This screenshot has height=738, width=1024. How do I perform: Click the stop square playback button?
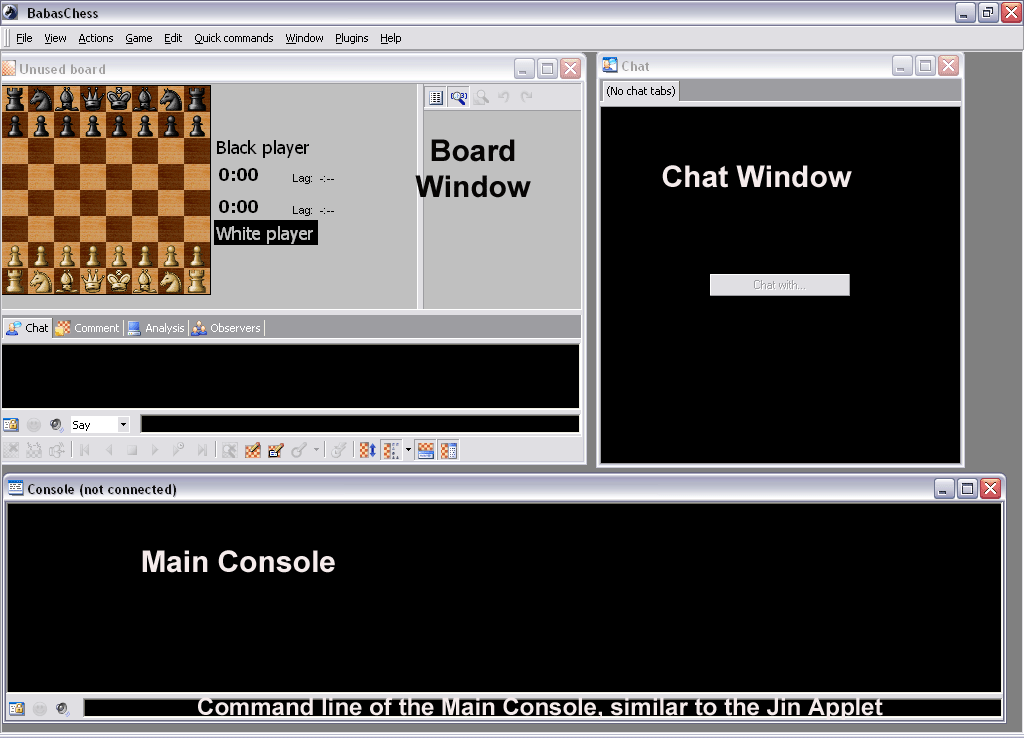(x=132, y=450)
